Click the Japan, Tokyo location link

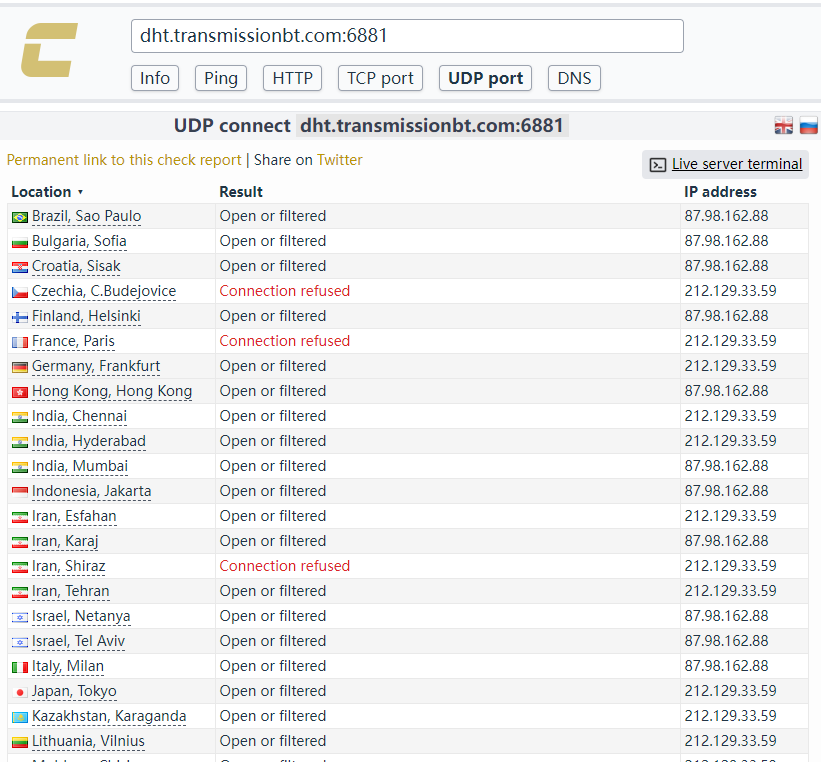pos(74,691)
